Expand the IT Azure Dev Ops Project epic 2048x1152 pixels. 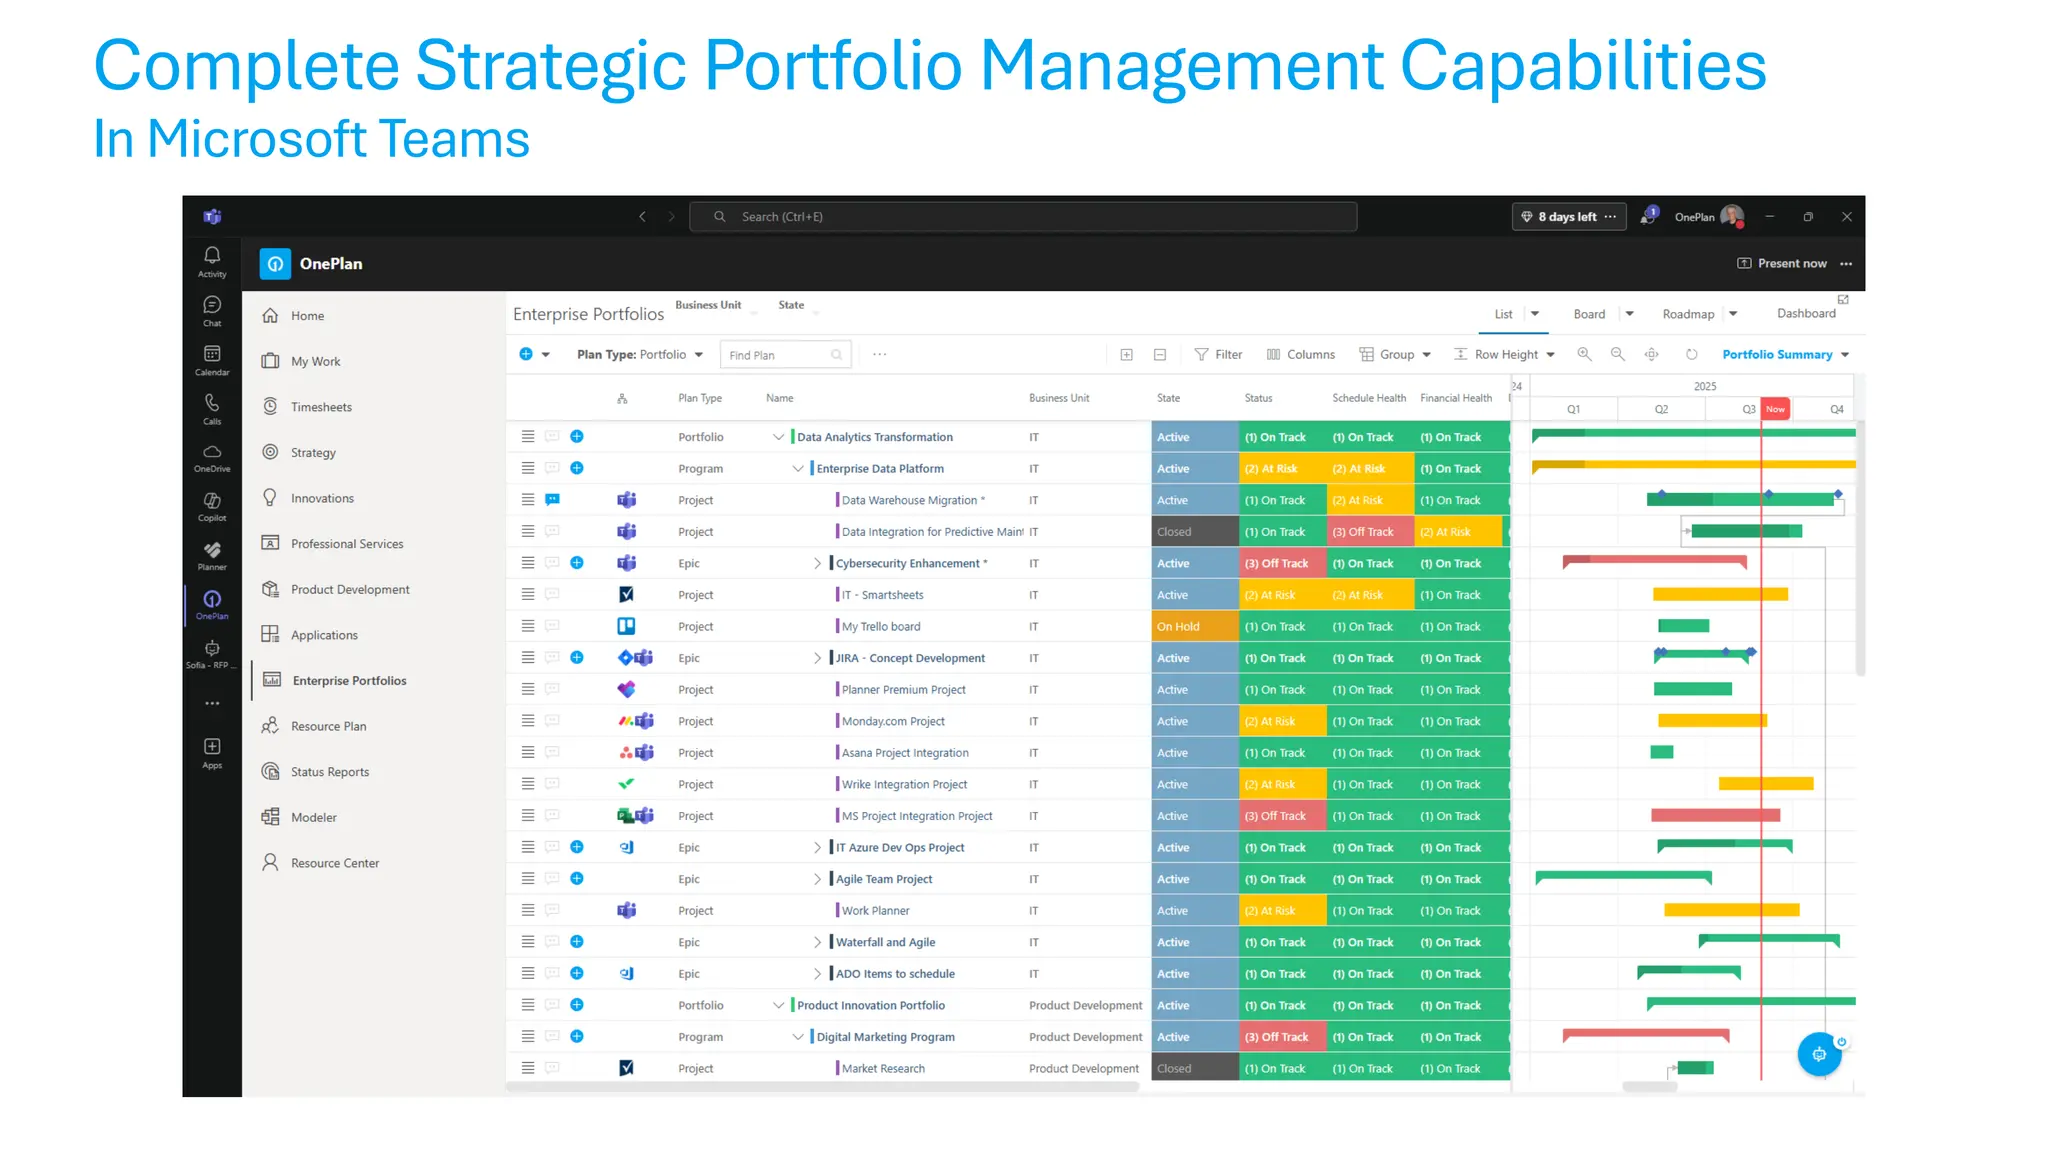817,847
